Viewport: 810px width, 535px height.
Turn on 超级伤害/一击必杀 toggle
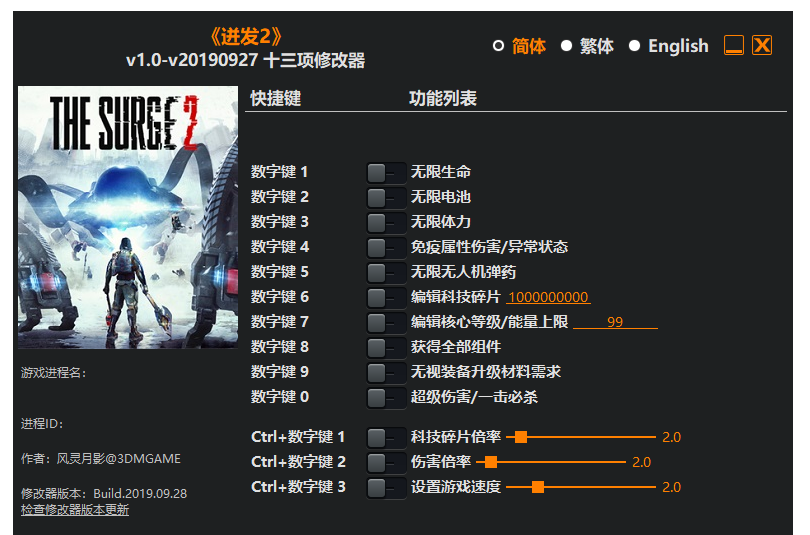point(386,398)
